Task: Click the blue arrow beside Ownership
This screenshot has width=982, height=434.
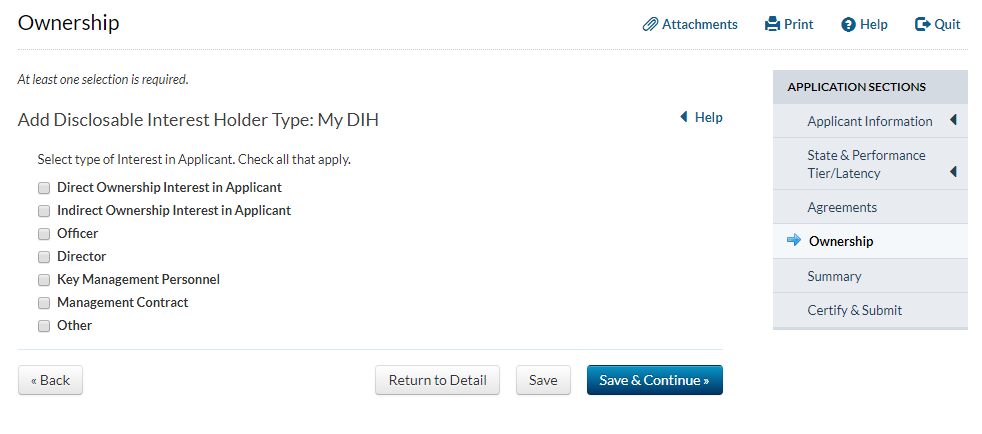Action: pos(794,240)
